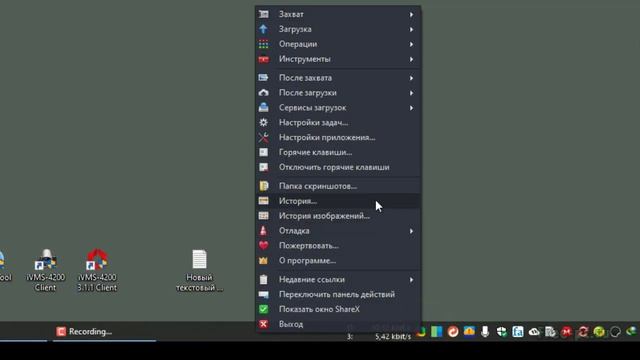640x360 pixels.
Task: Click the Отладка traffic cone icon
Action: 264,231
